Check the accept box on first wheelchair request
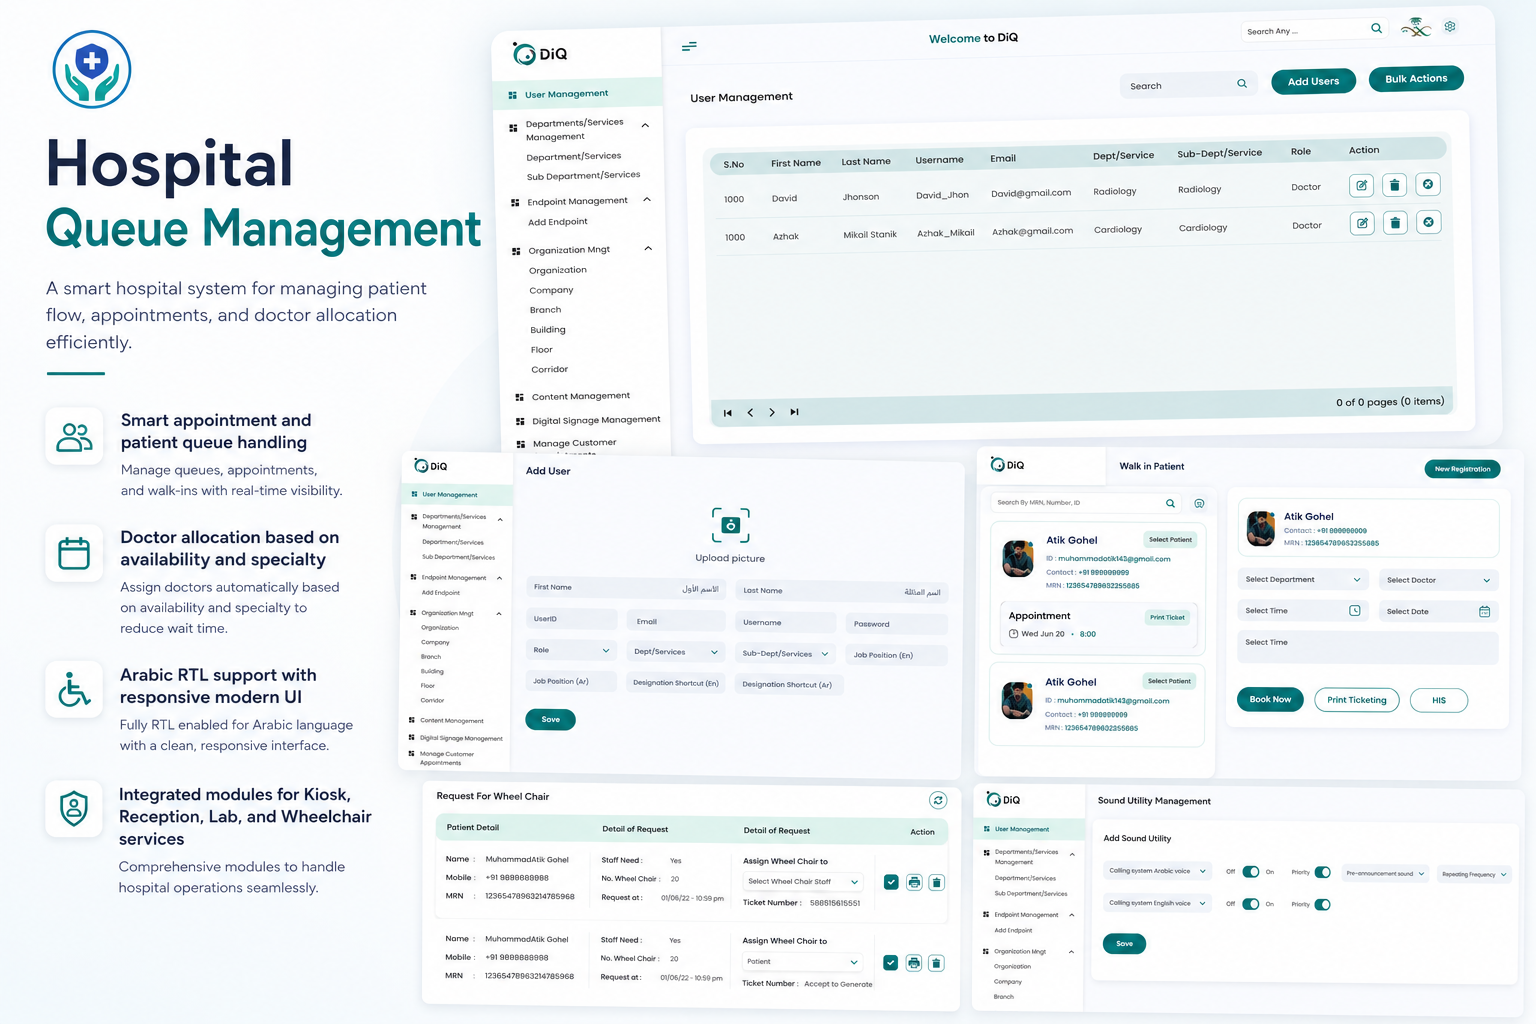This screenshot has width=1536, height=1024. (x=891, y=882)
